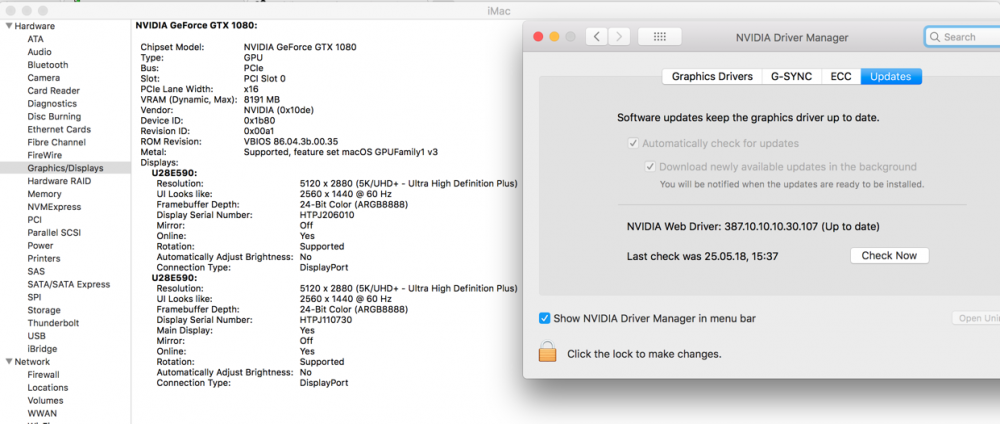Select Graphics/Displays in the sidebar
Image resolution: width=1000 pixels, height=424 pixels.
(x=65, y=168)
